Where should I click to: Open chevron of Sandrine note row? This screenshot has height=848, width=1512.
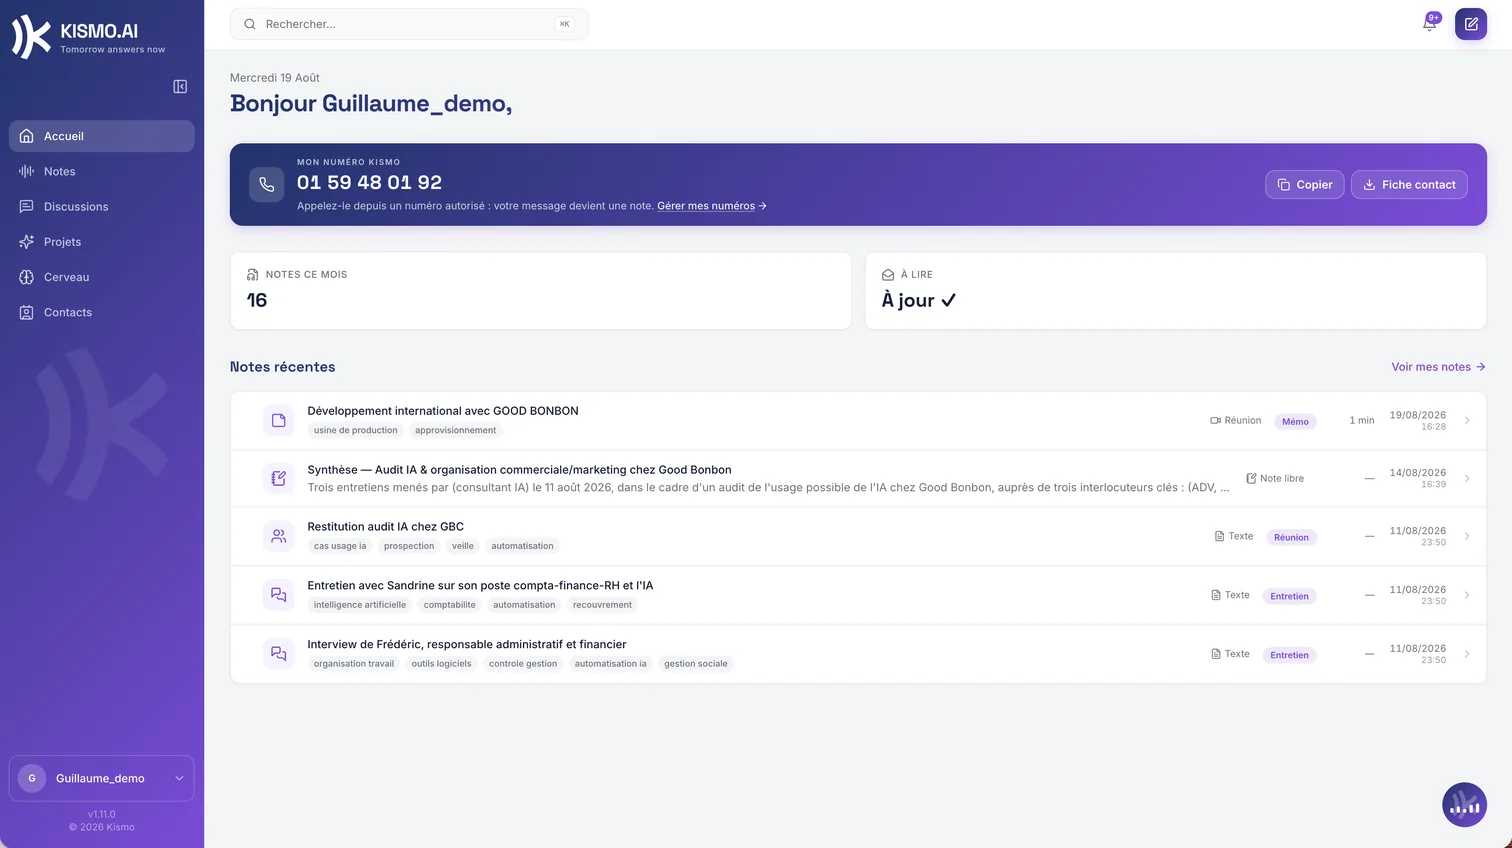point(1467,595)
